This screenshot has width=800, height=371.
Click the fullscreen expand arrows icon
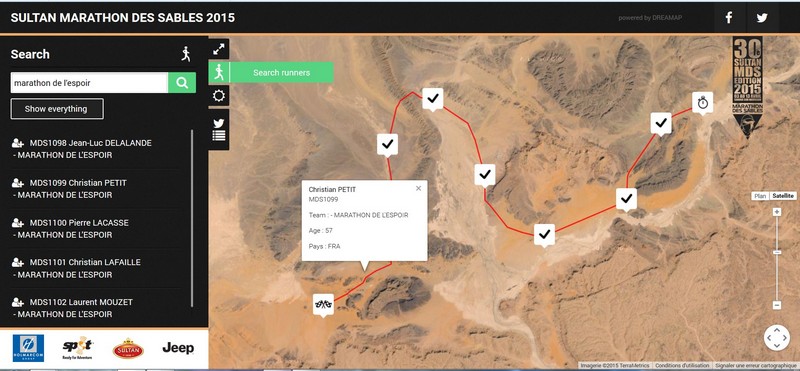(219, 49)
